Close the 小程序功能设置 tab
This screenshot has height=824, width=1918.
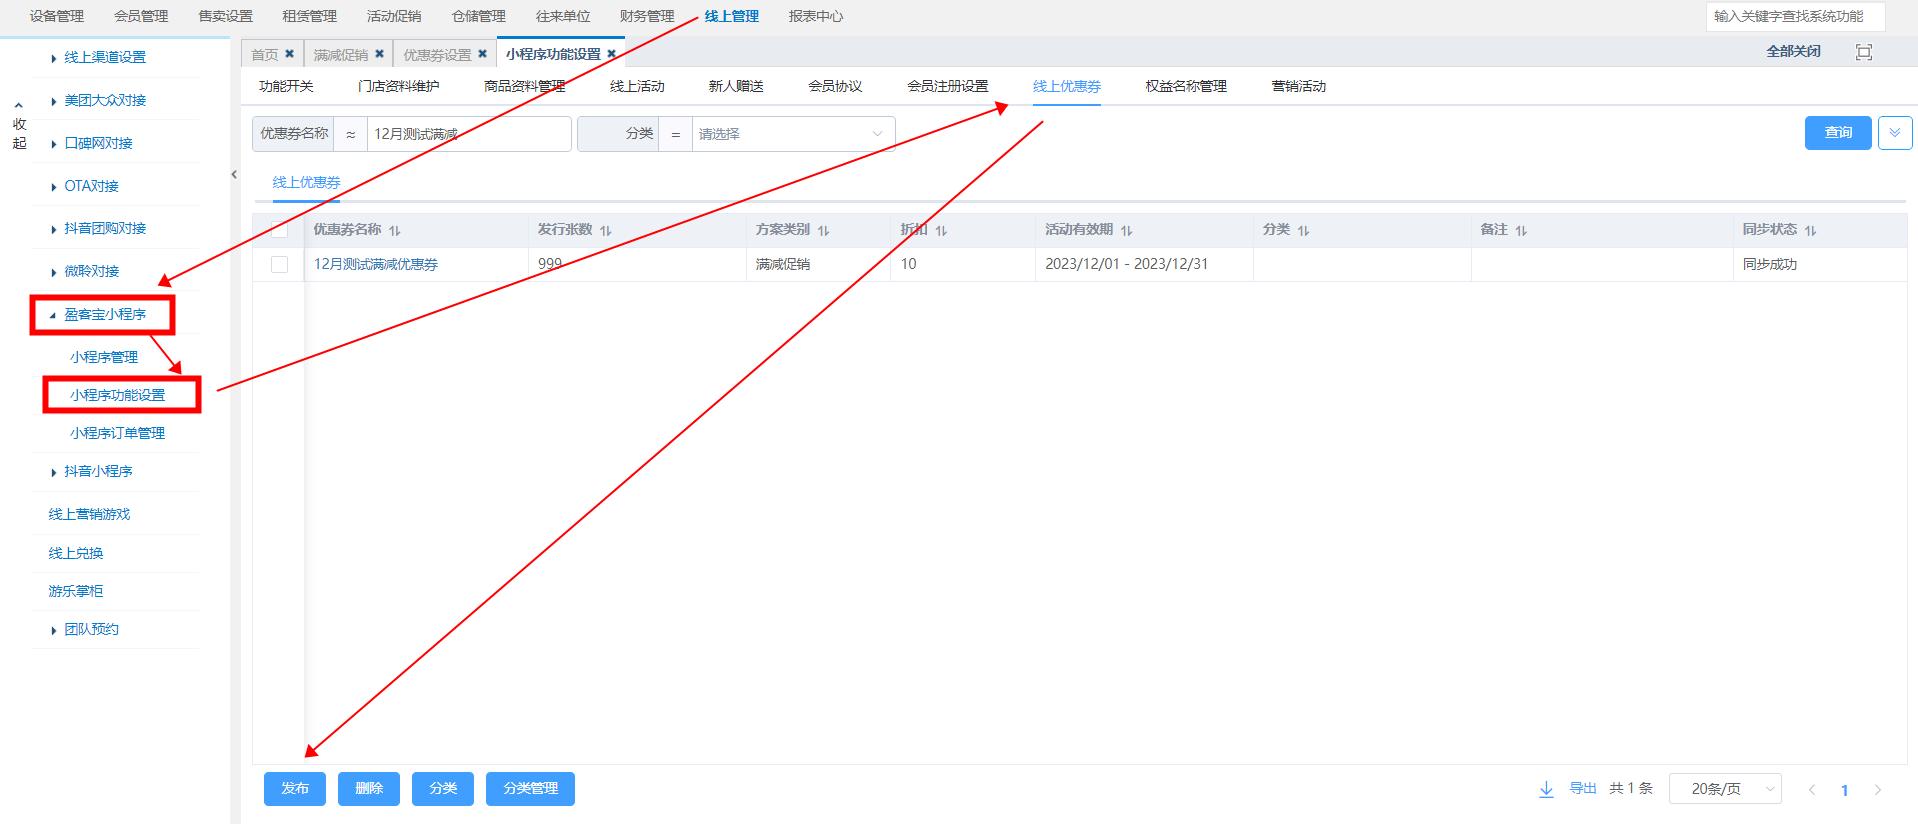pyautogui.click(x=611, y=54)
